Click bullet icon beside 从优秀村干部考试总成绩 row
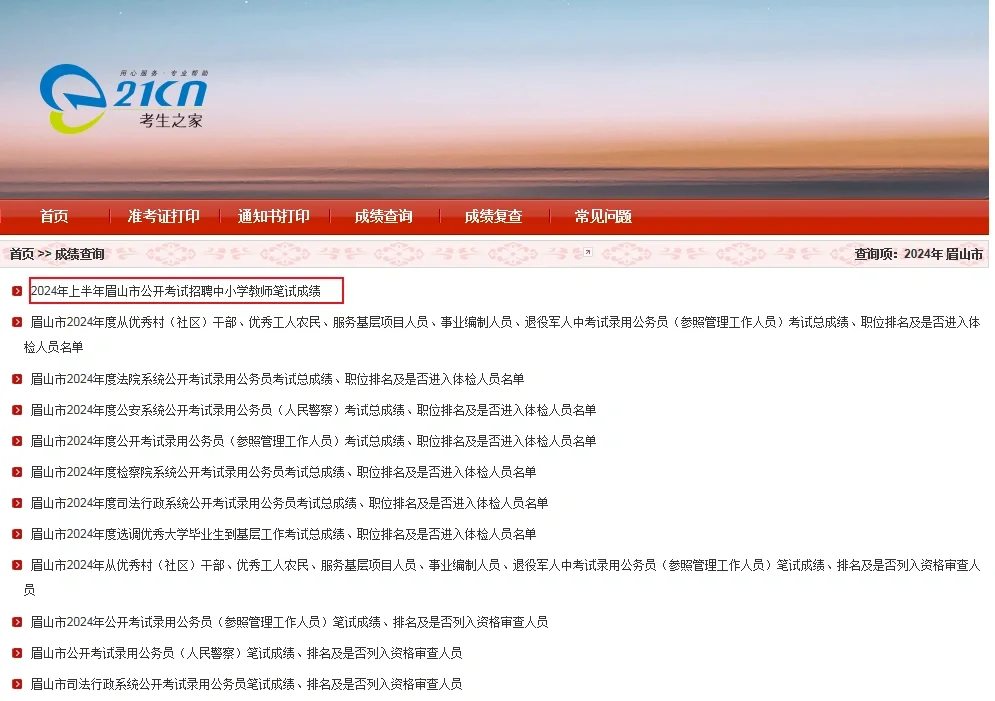The height and width of the screenshot is (701, 995). [17, 322]
